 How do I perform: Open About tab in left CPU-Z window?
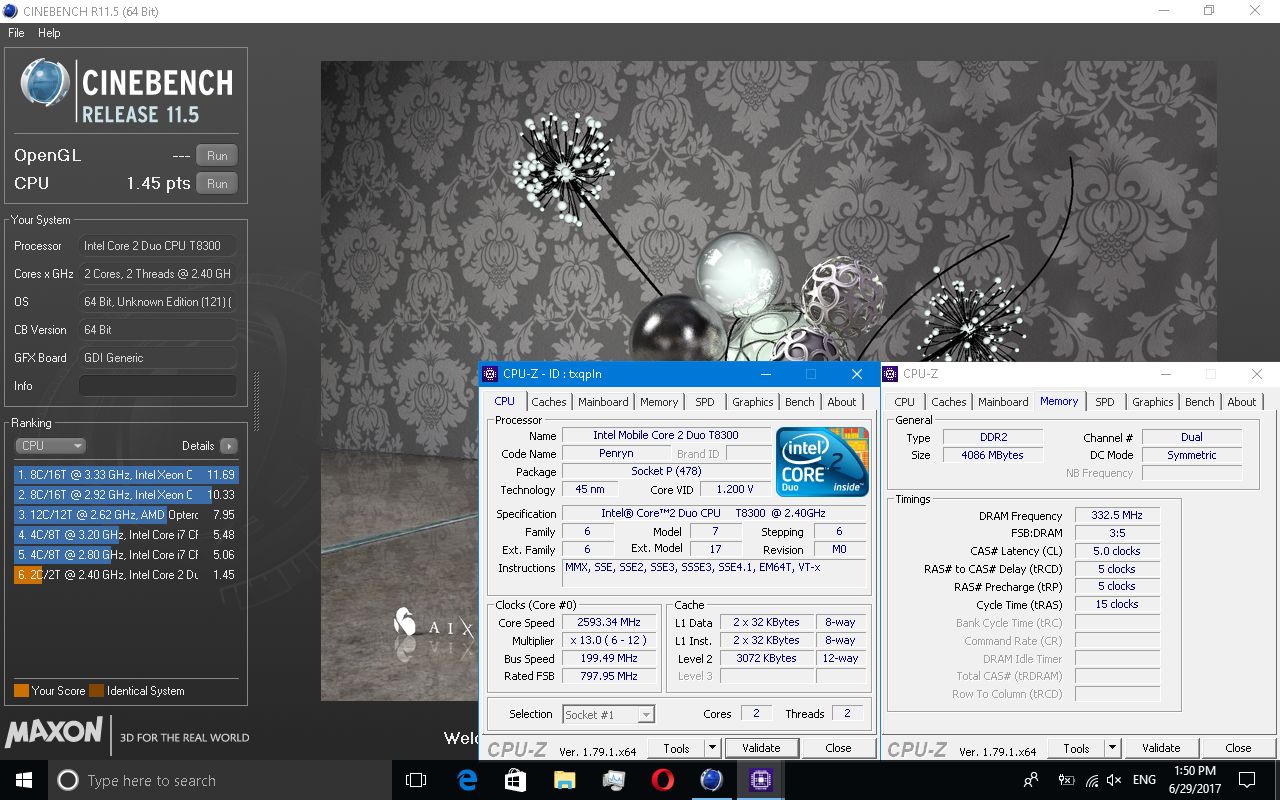842,402
